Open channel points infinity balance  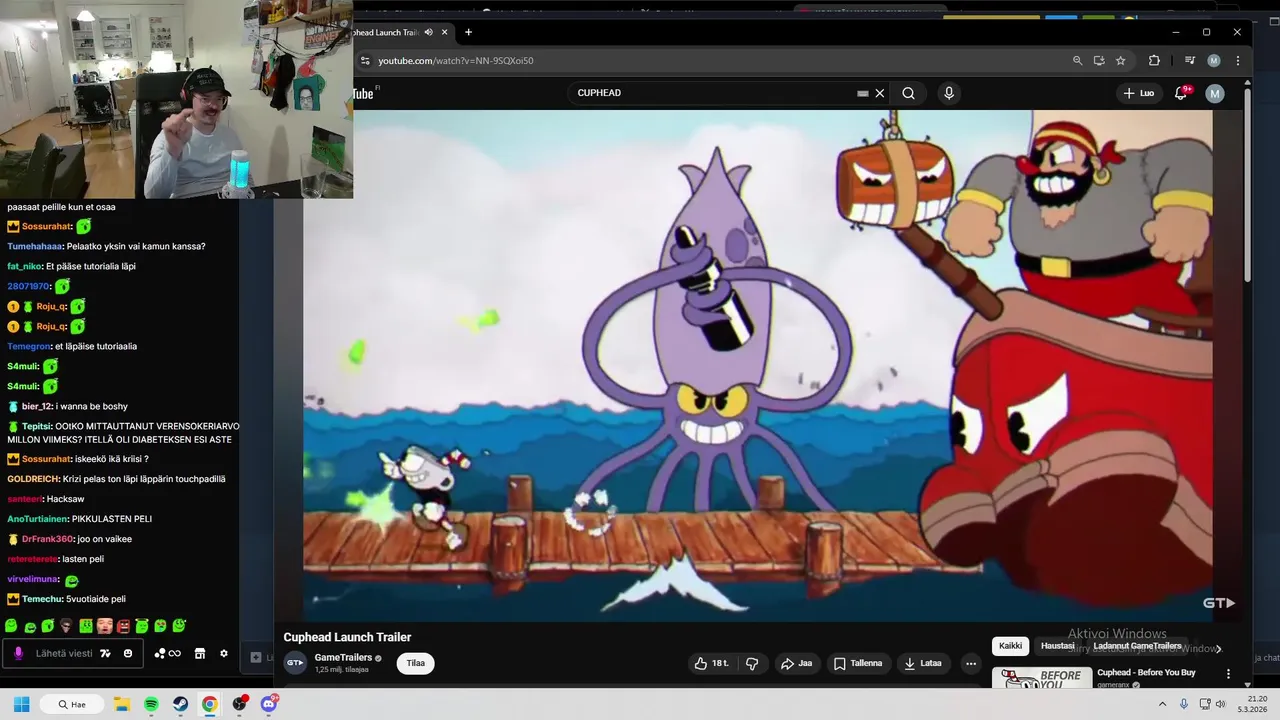167,653
